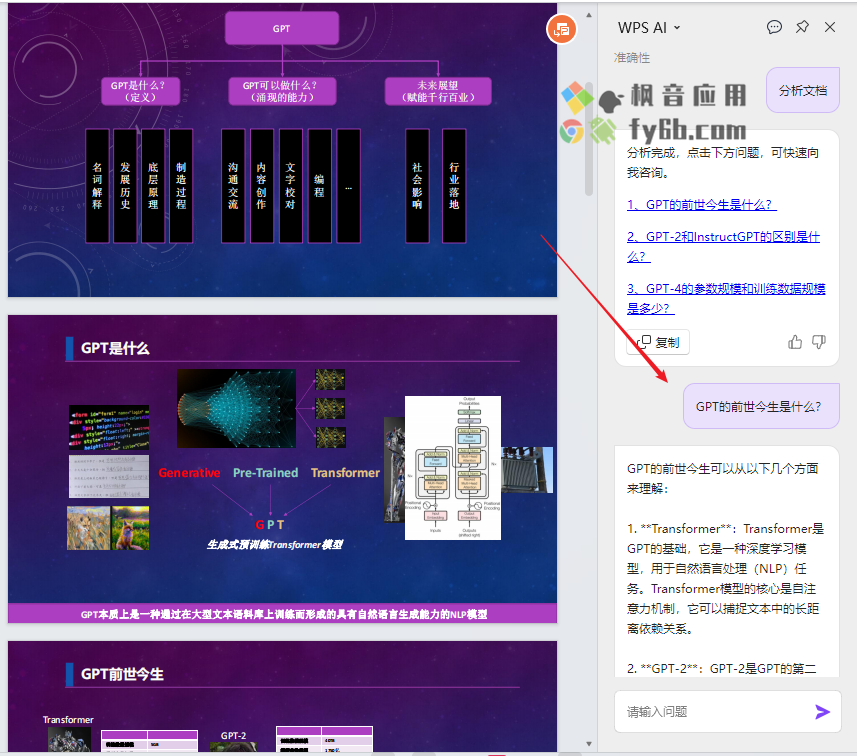
Task: Click the 内容创作 vertical box
Action: click(x=262, y=186)
